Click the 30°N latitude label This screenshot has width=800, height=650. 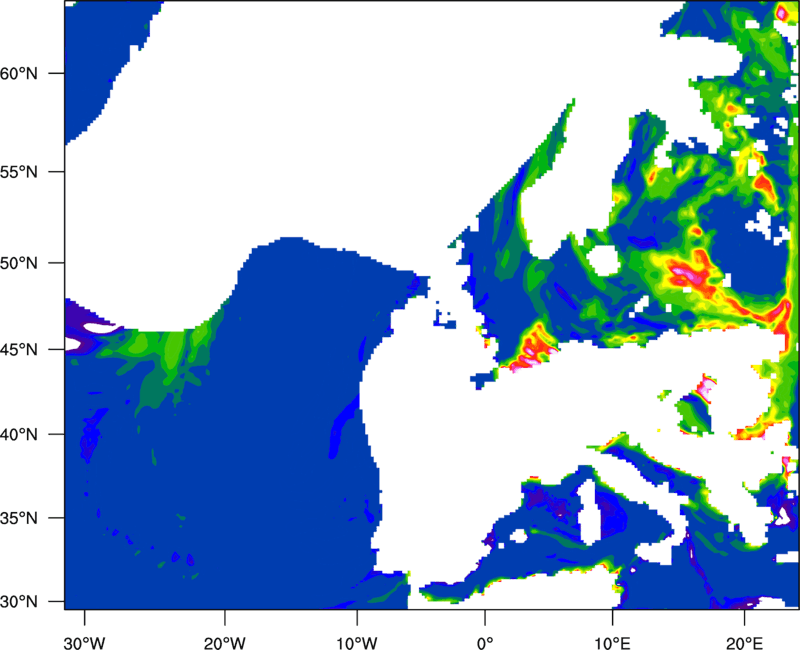click(x=19, y=602)
